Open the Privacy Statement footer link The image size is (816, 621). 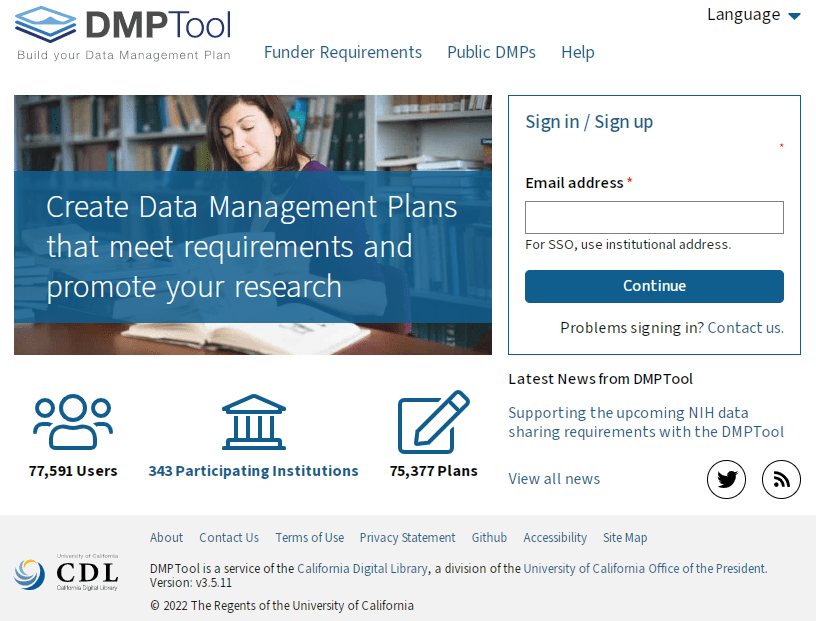pos(407,537)
